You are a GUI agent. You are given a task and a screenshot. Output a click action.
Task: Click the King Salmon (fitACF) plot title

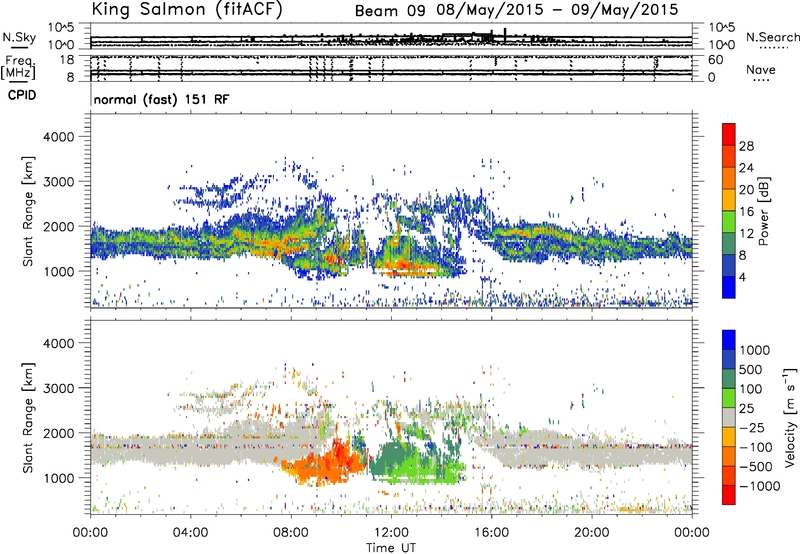point(187,9)
